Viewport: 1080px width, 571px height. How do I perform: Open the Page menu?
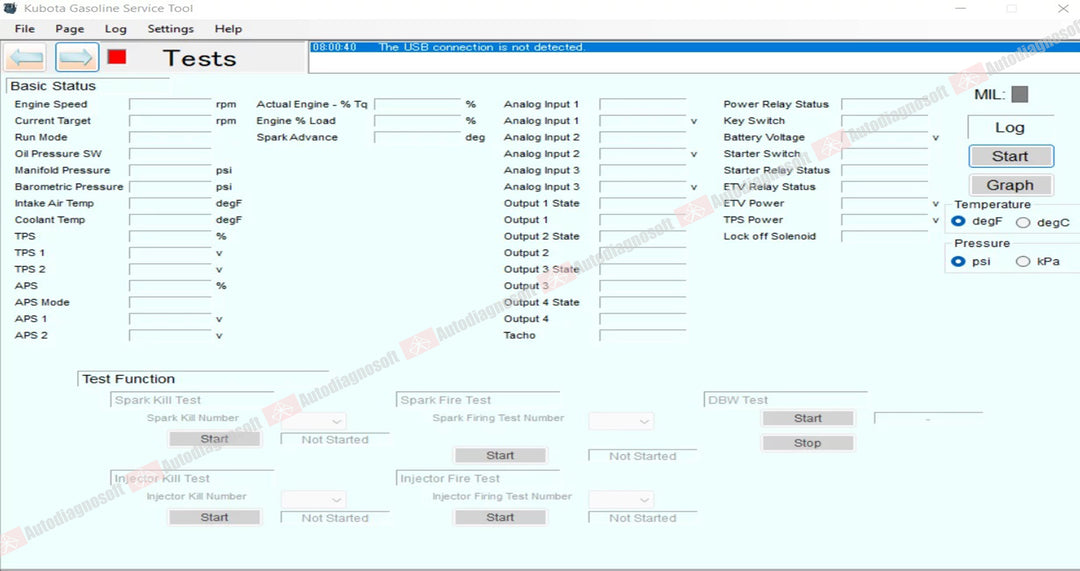click(70, 29)
